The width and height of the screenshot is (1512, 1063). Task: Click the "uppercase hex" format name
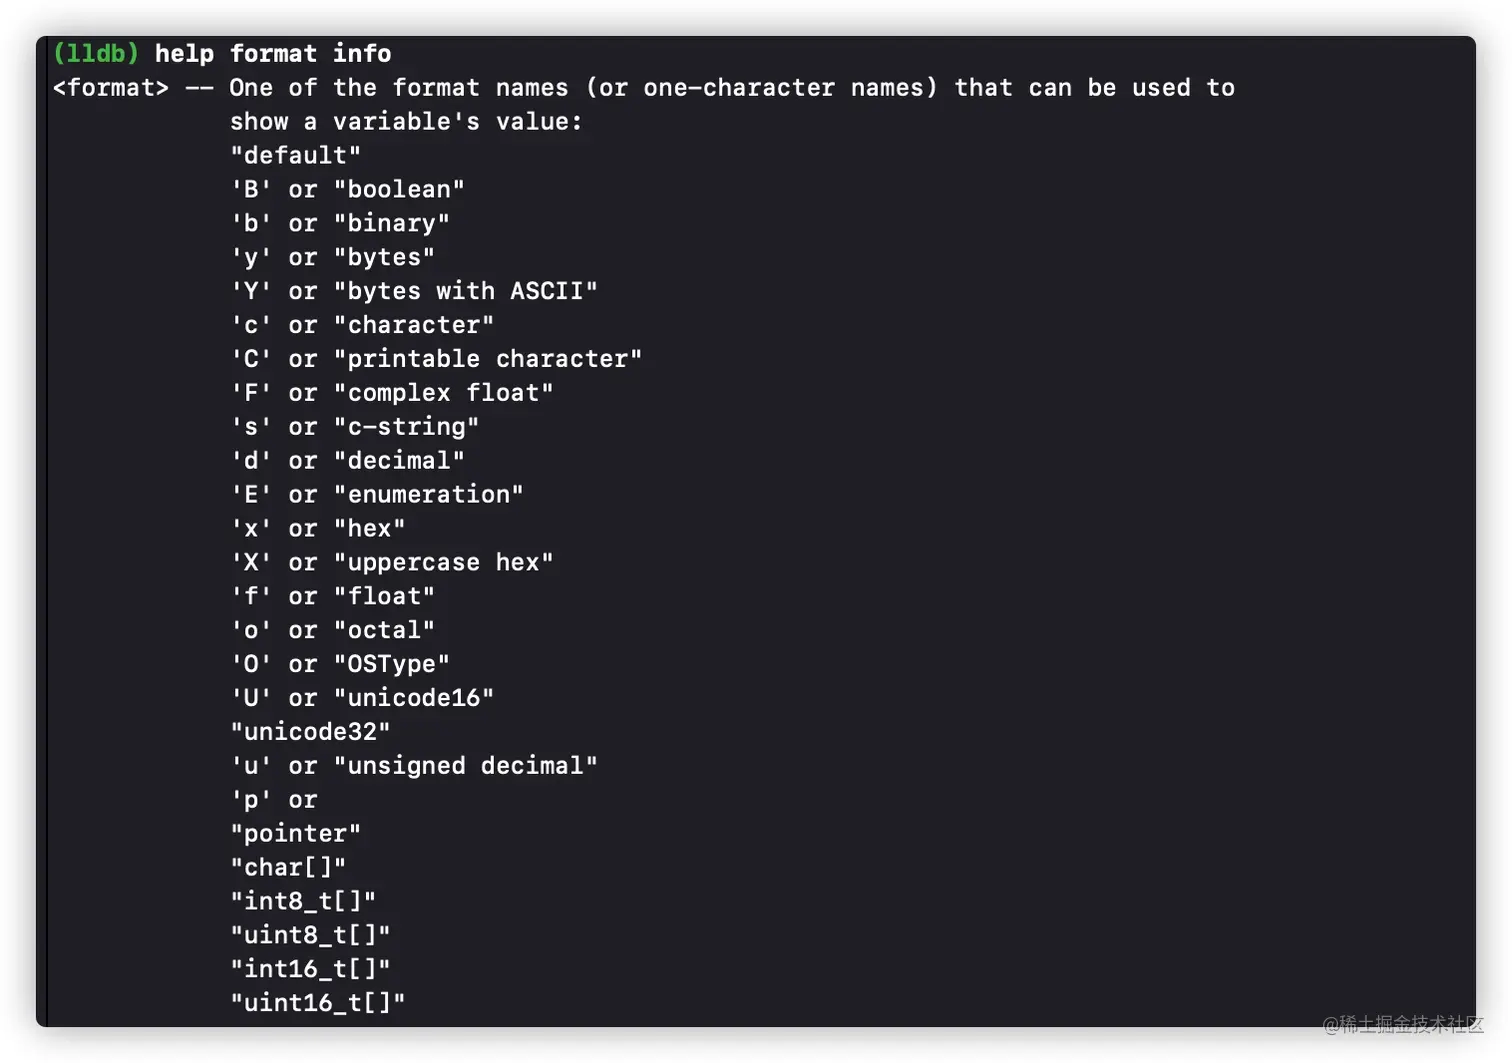(443, 562)
